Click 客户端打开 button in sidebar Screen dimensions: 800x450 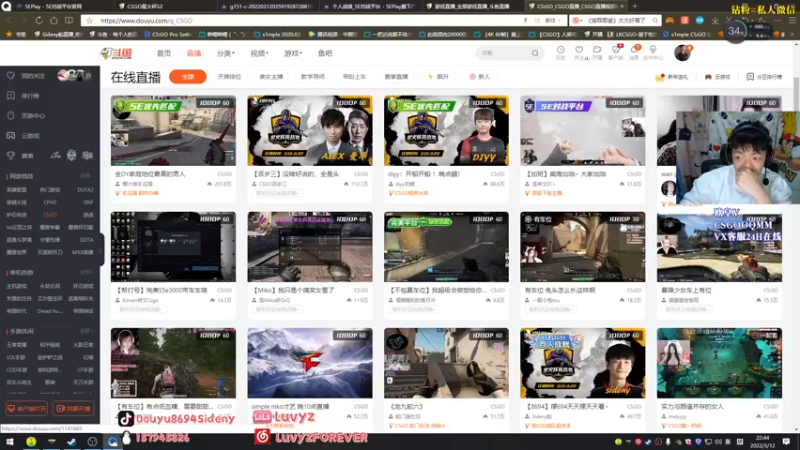[x=27, y=409]
